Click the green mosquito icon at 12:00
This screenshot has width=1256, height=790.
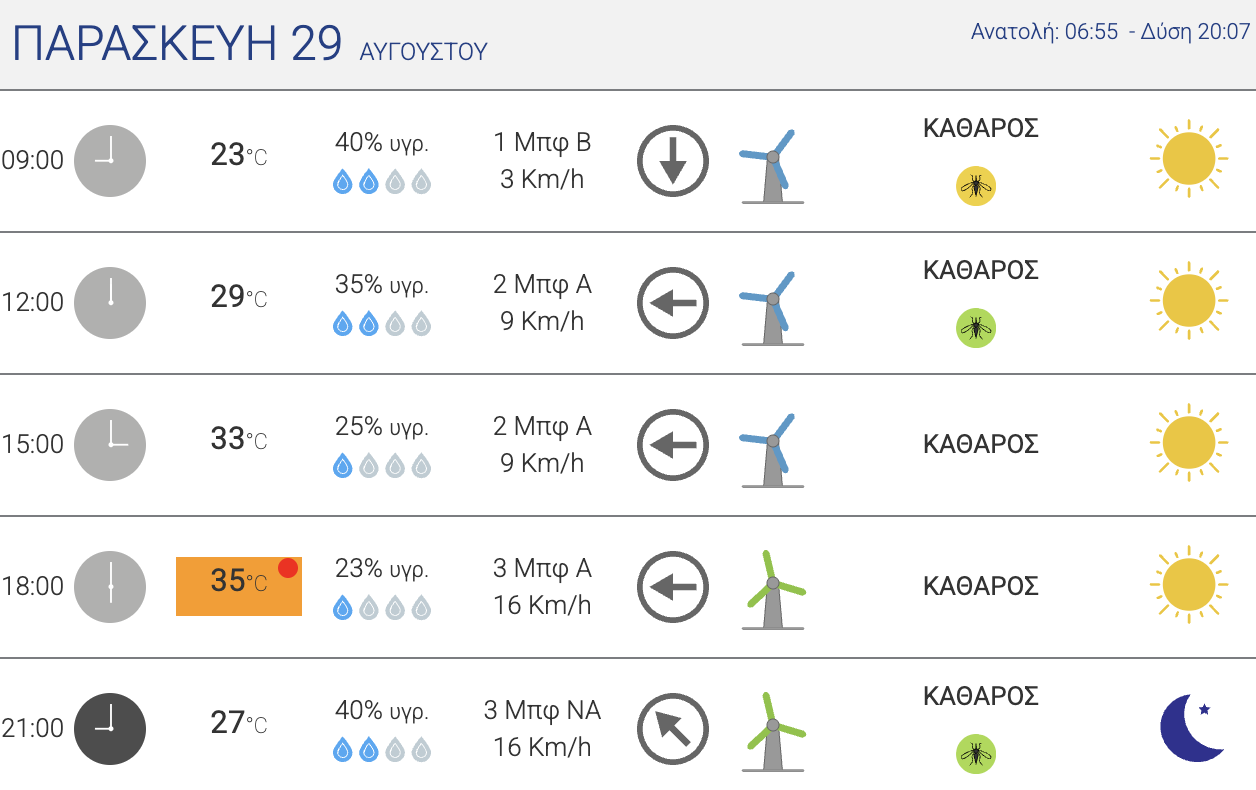click(976, 328)
